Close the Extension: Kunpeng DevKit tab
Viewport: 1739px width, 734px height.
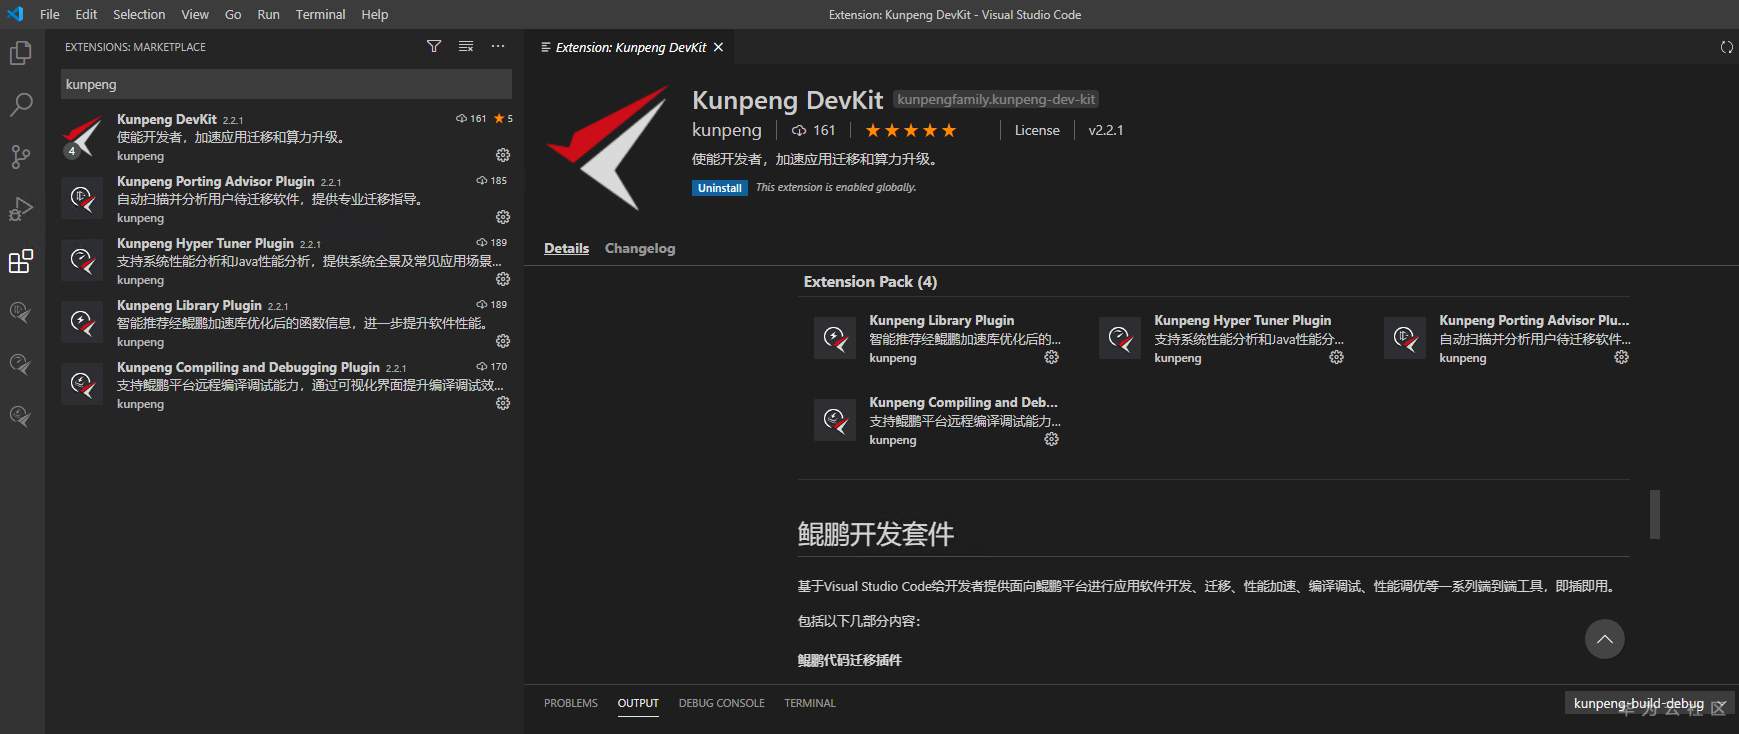click(x=718, y=47)
